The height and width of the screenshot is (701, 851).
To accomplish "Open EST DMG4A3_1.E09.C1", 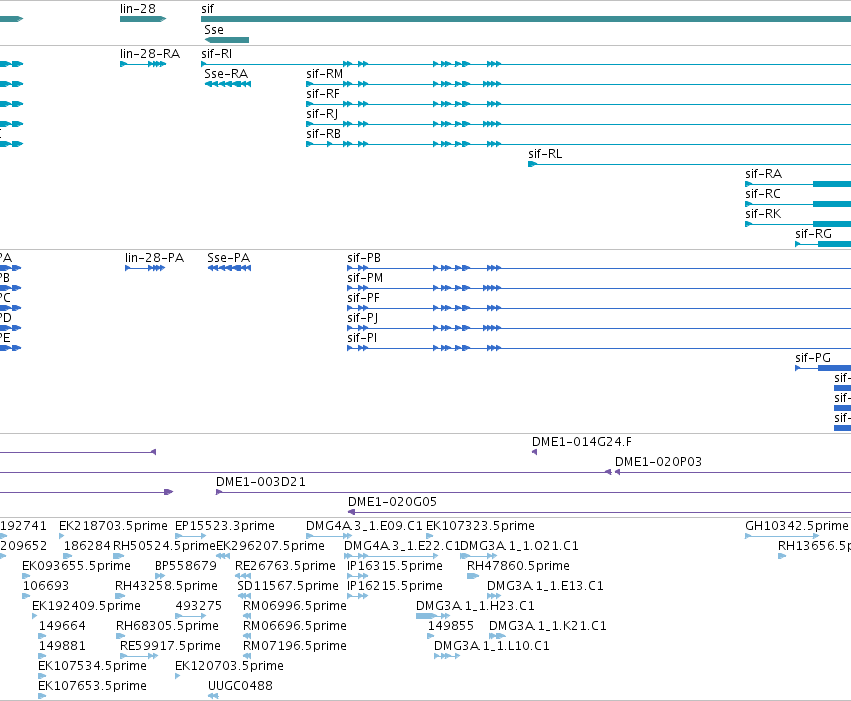I will click(364, 526).
